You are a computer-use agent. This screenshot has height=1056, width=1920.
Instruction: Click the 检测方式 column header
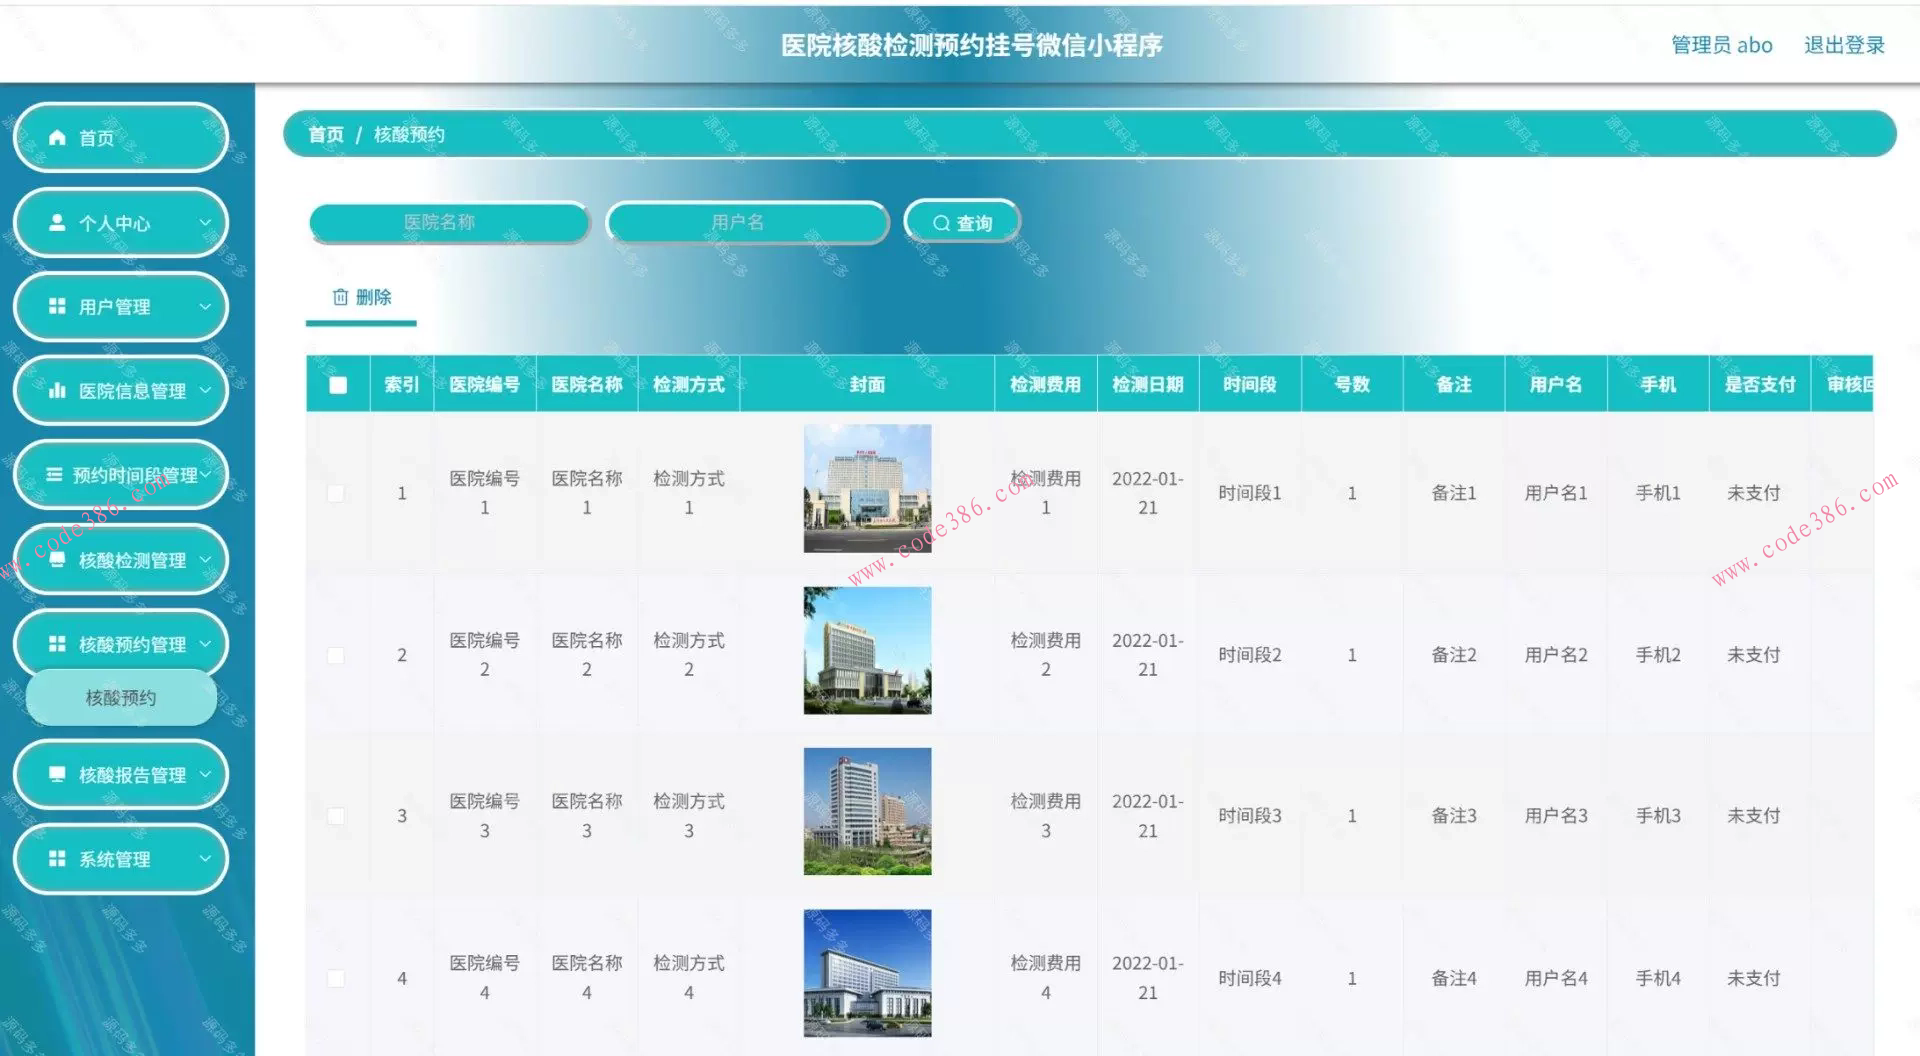coord(689,384)
